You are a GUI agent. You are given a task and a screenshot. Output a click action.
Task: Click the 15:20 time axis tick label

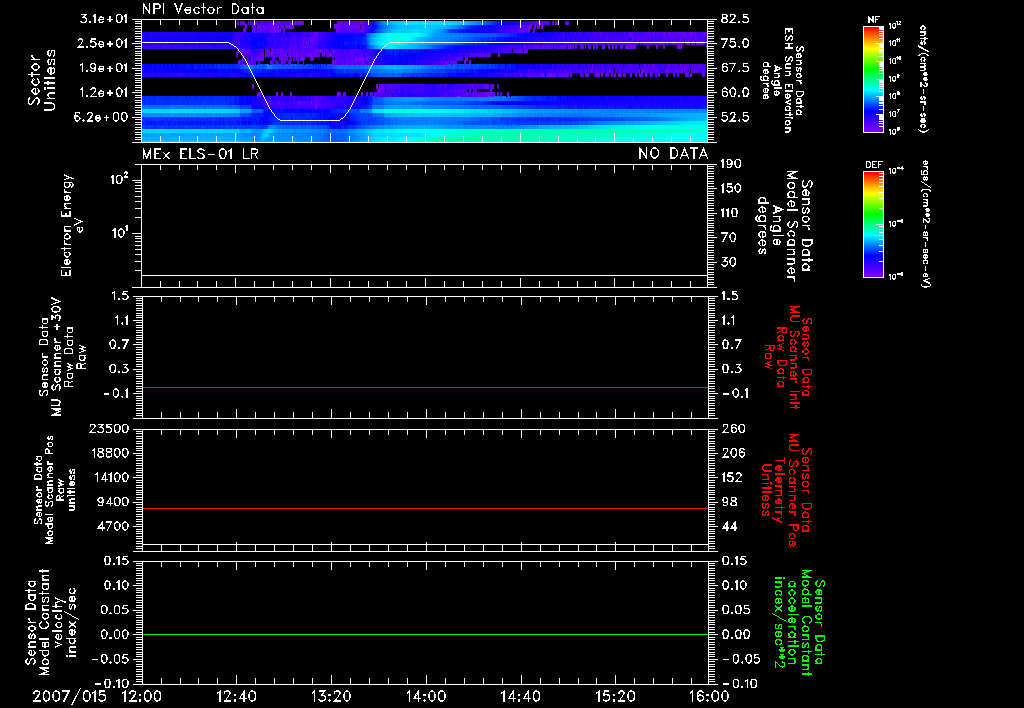pyautogui.click(x=615, y=694)
